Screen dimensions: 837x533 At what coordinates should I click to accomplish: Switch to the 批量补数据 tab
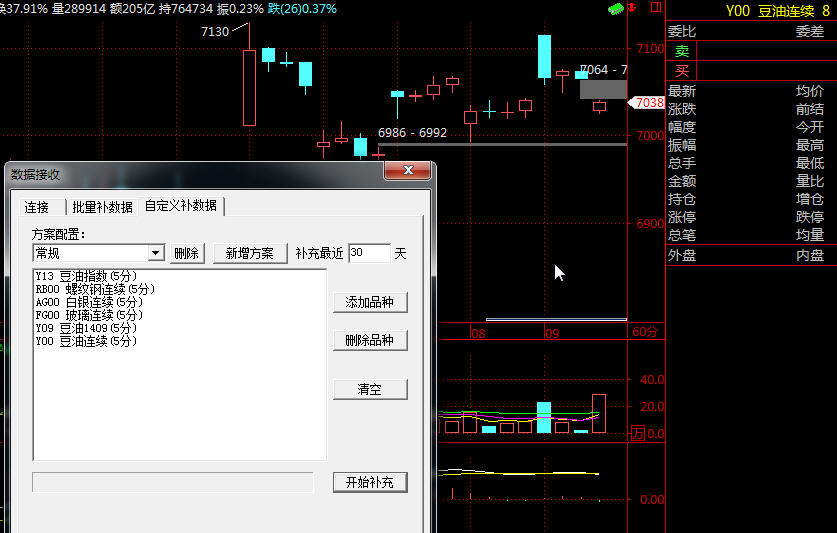pyautogui.click(x=102, y=207)
